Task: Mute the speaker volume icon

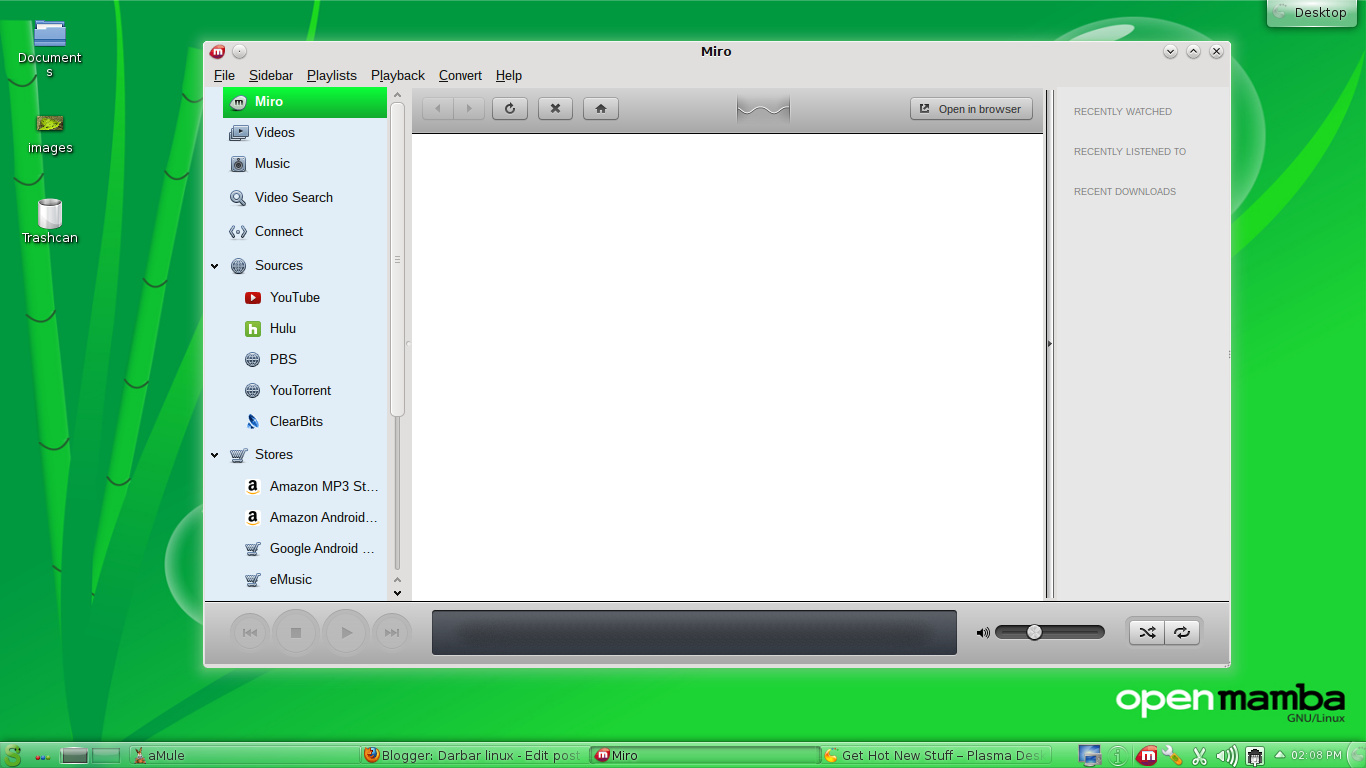Action: tap(981, 632)
